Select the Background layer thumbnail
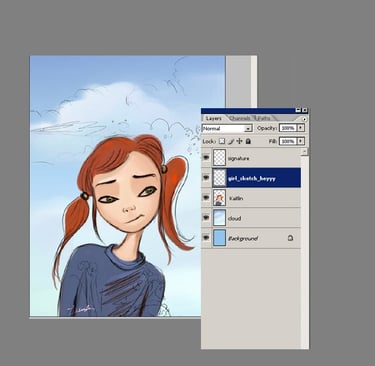Viewport: 375px width, 366px height. click(219, 237)
